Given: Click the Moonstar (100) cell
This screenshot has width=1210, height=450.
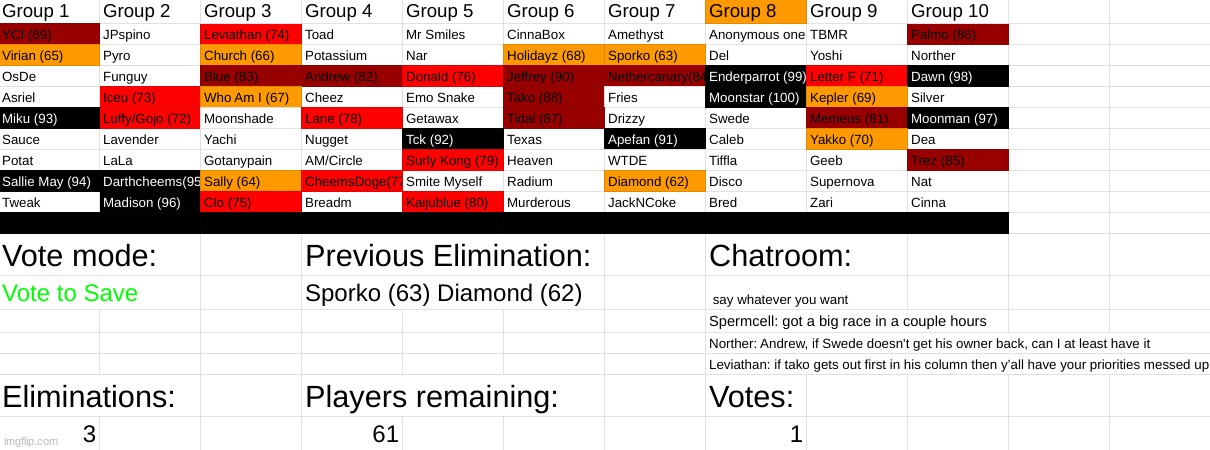Looking at the screenshot, I should [x=755, y=98].
